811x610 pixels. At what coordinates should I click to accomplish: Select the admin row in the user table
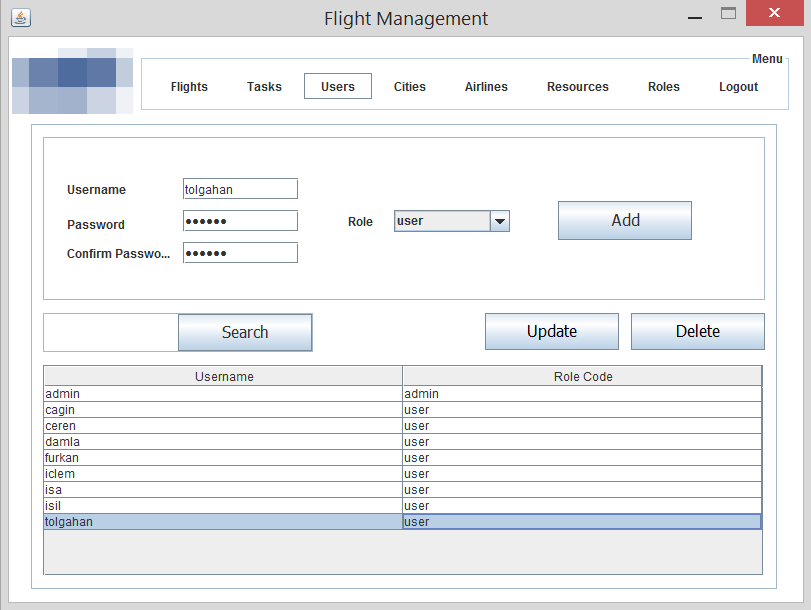222,393
